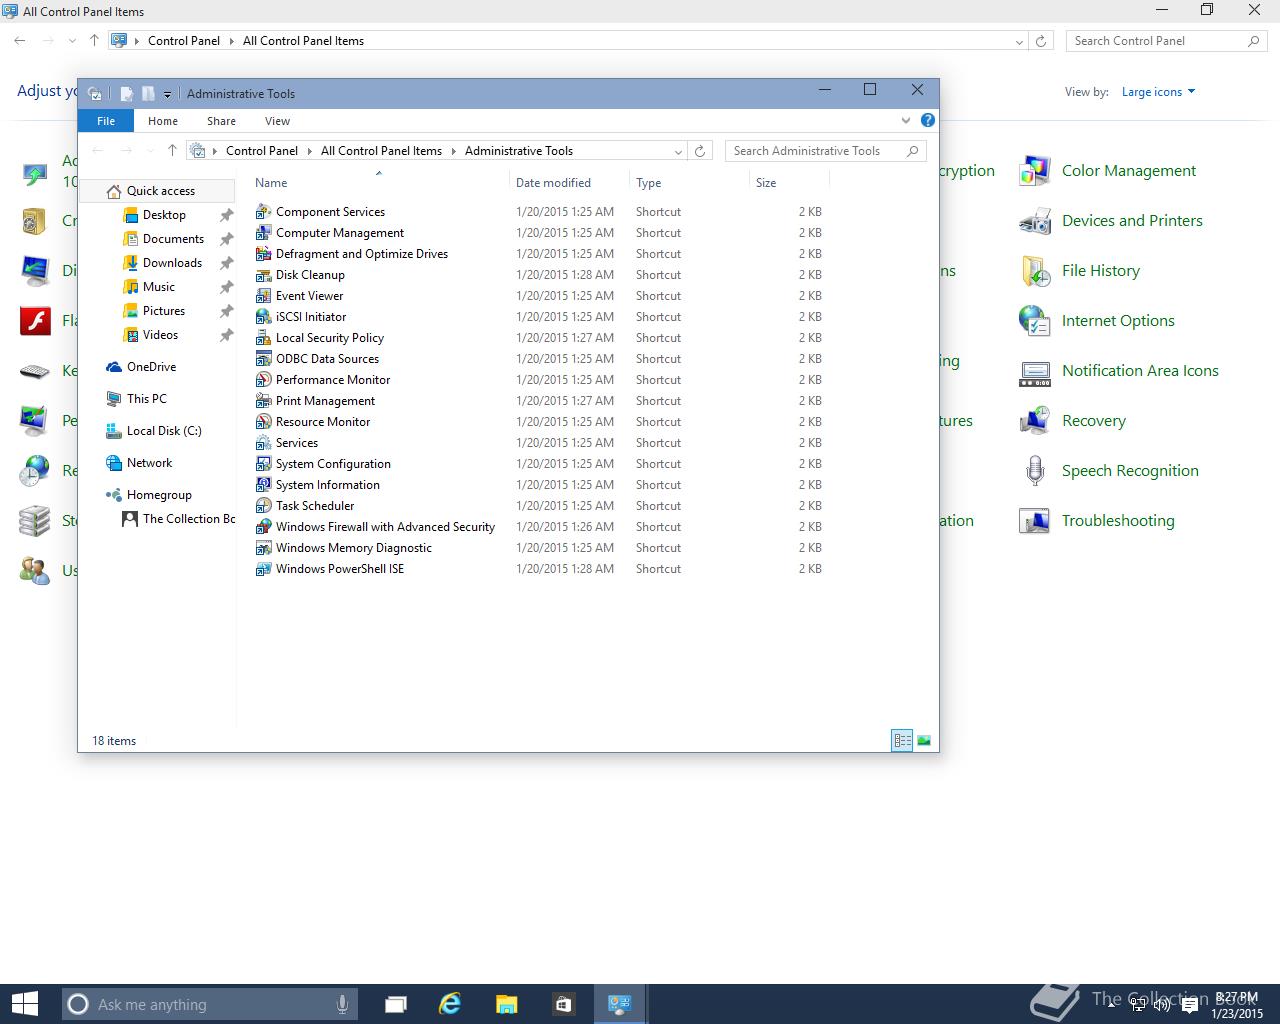This screenshot has width=1280, height=1024.
Task: Select Downloads in navigation pane
Action: (172, 263)
